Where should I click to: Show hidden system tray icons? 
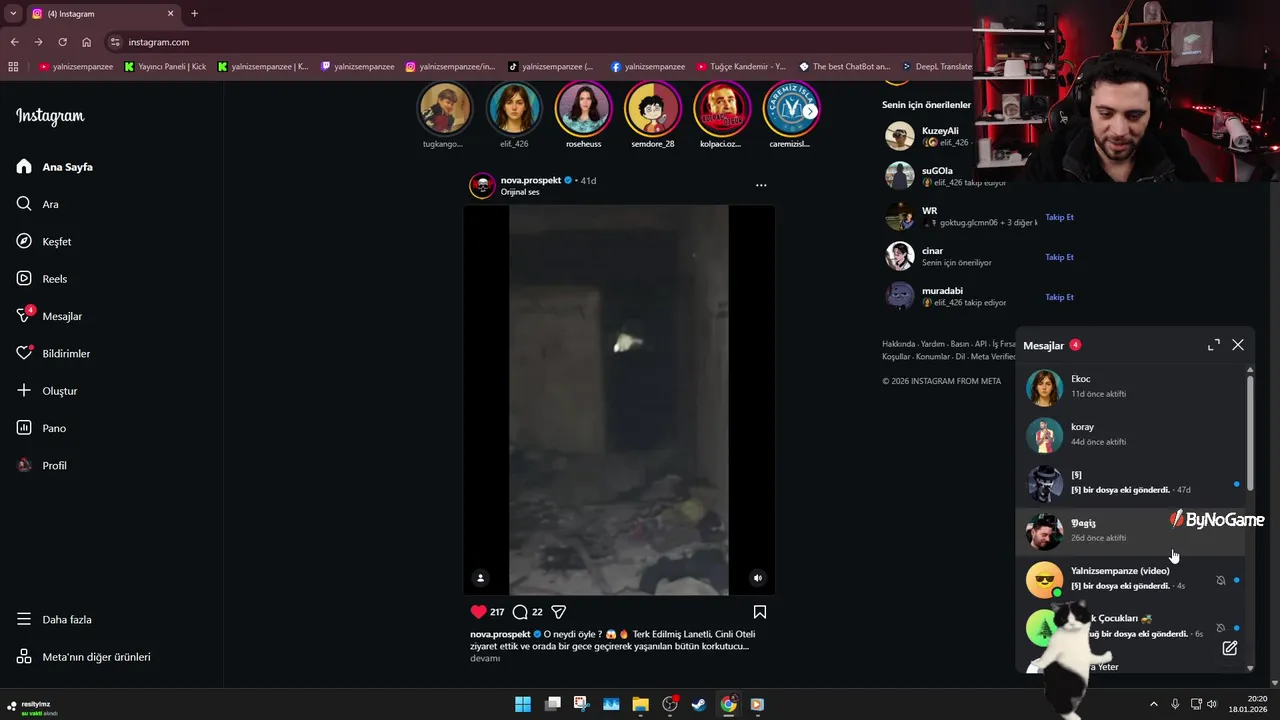pyautogui.click(x=1153, y=704)
